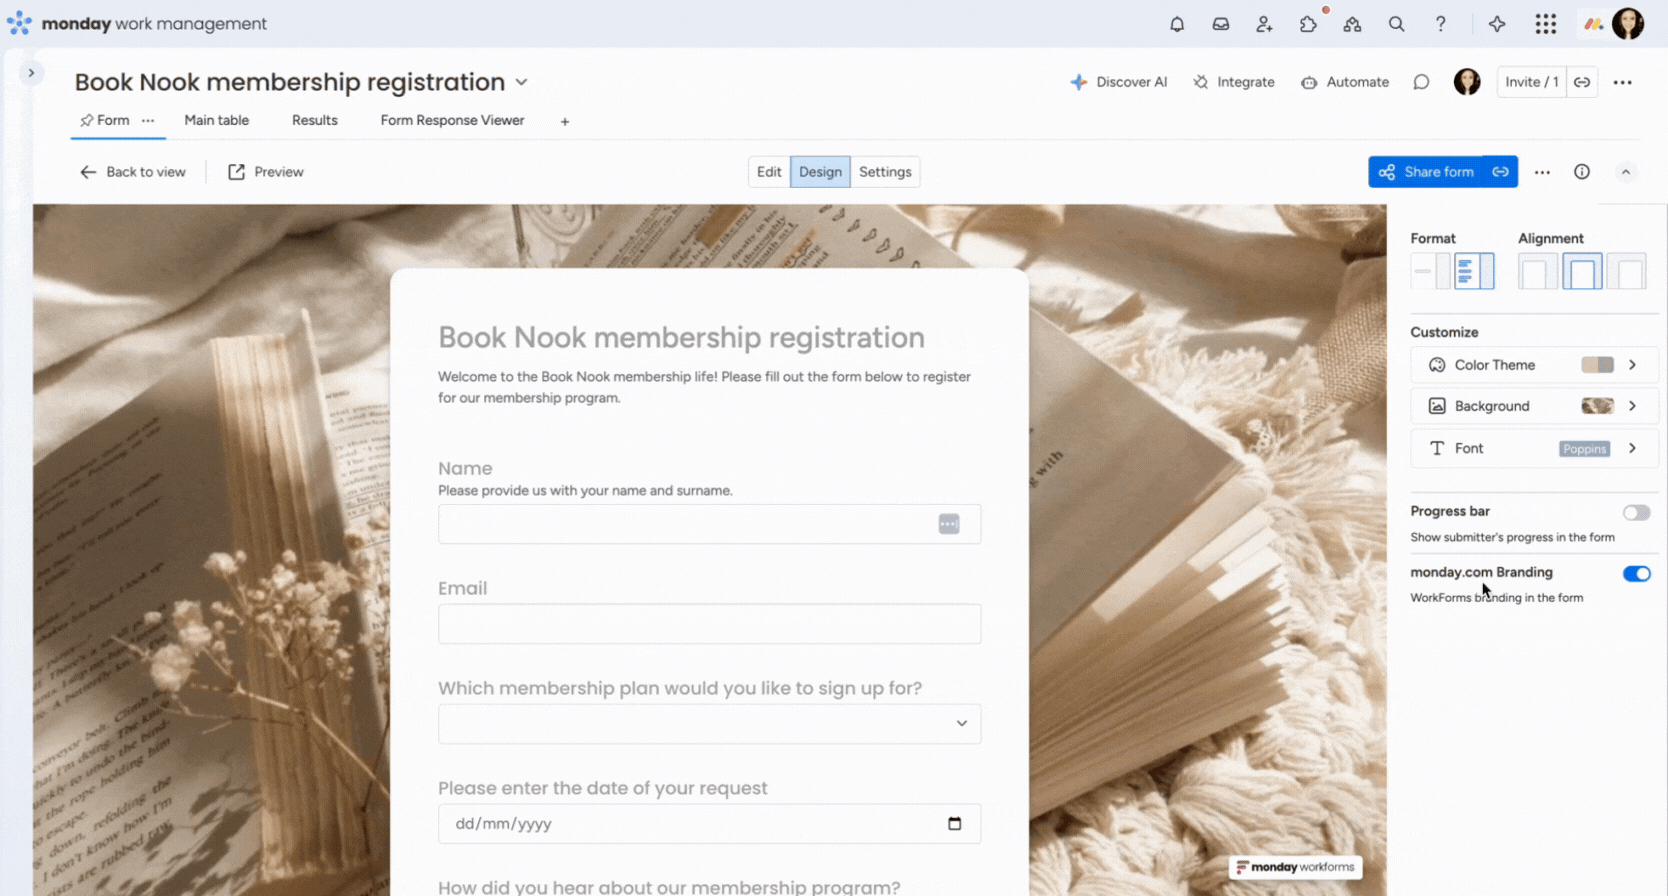Switch to the Main table tab
The height and width of the screenshot is (896, 1668).
[x=217, y=120]
